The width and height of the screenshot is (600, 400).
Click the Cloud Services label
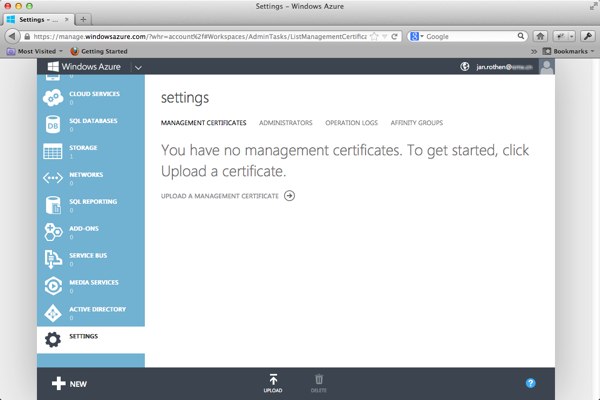[95, 94]
